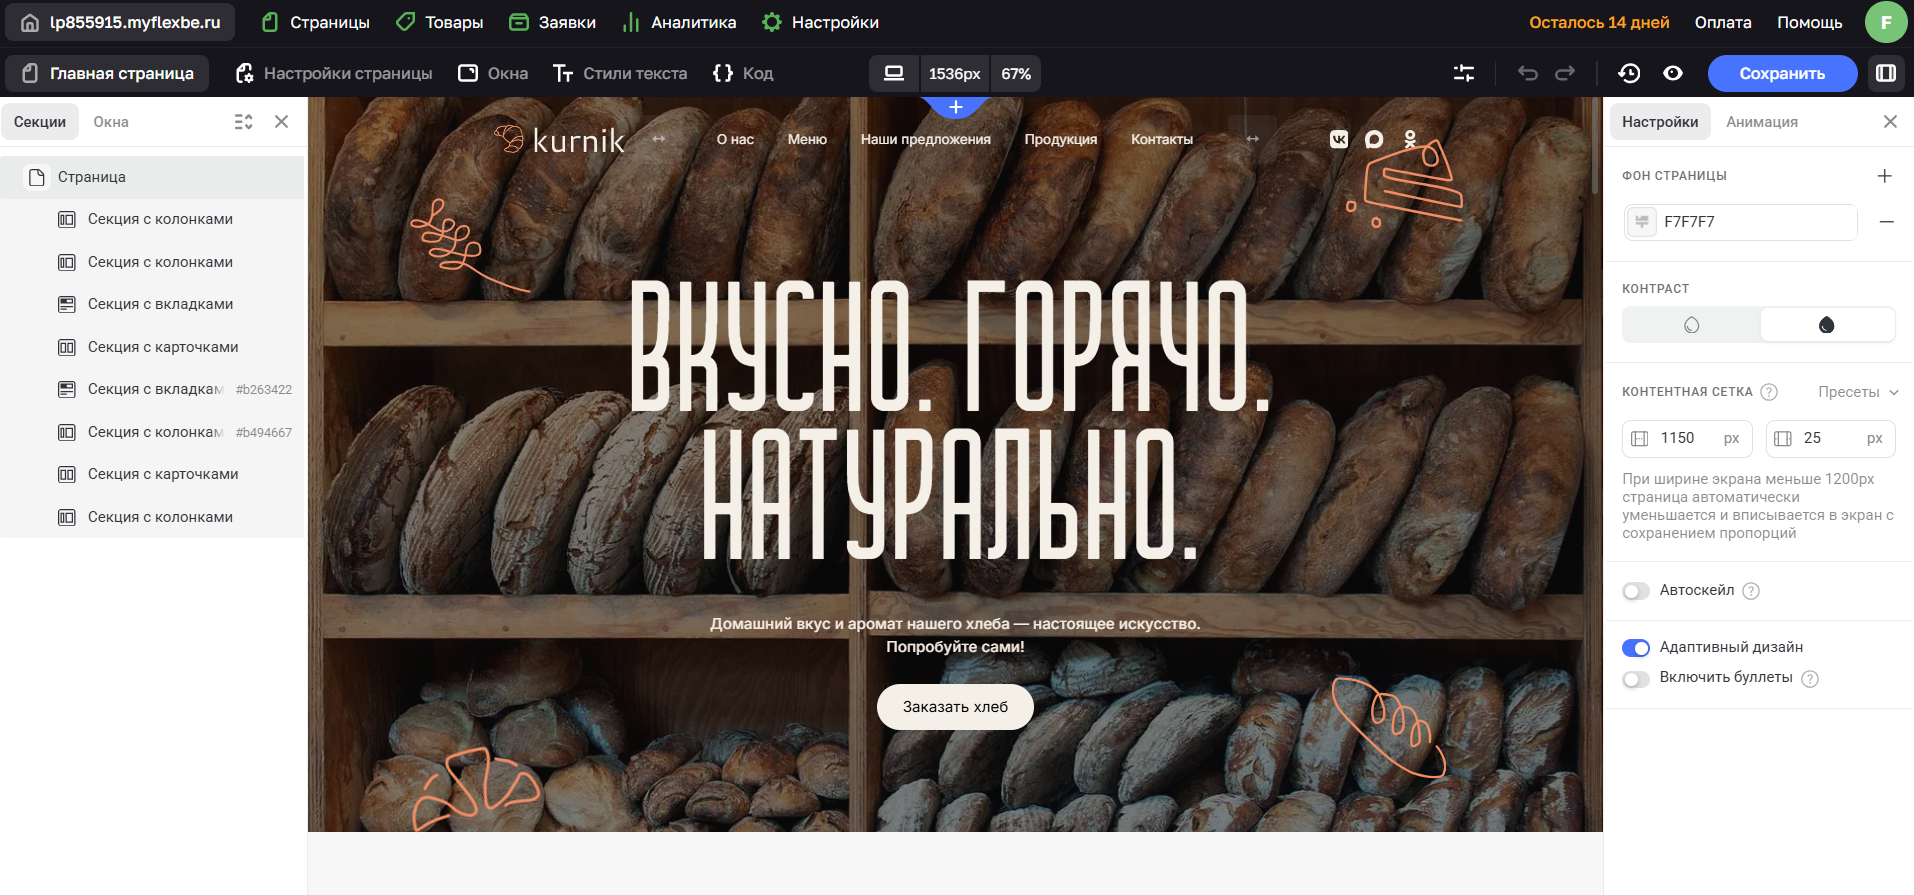Screen dimensions: 1914x895
Task: Switch to the Анимация tab
Action: point(1762,122)
